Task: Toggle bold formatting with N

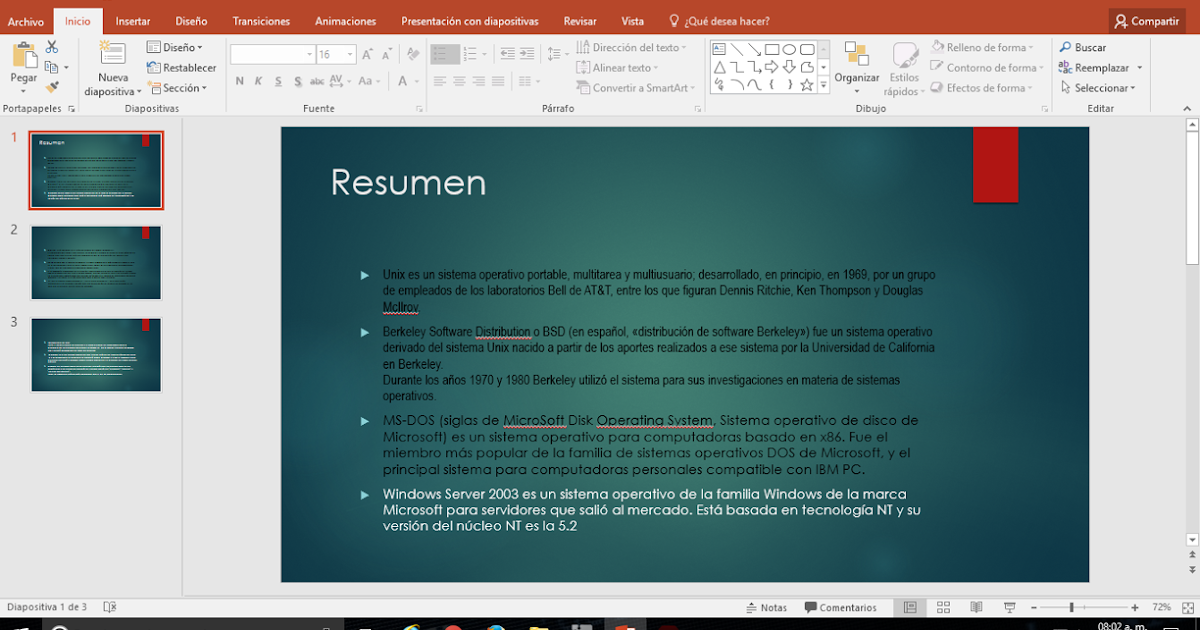Action: coord(238,79)
